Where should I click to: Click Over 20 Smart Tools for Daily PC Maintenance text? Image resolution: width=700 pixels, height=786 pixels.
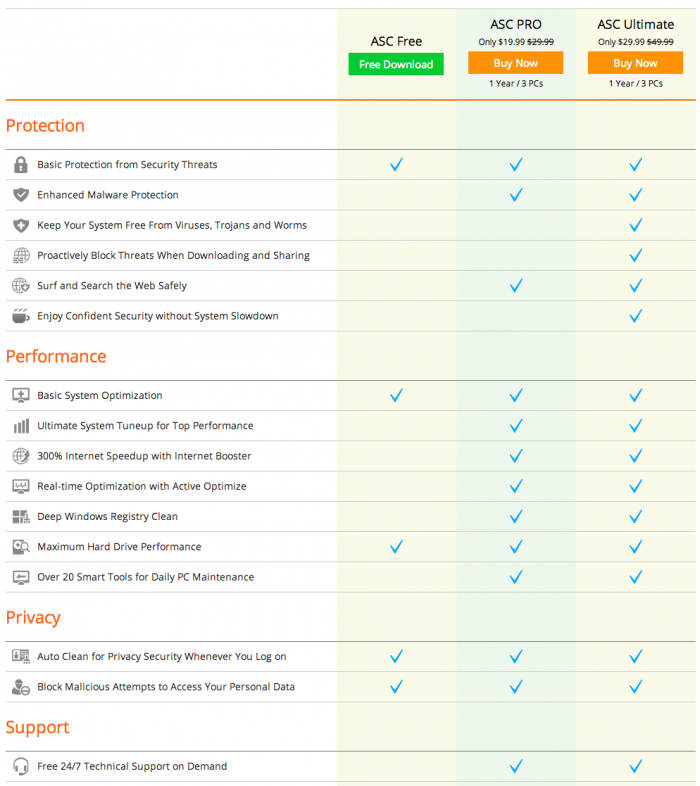(145, 577)
